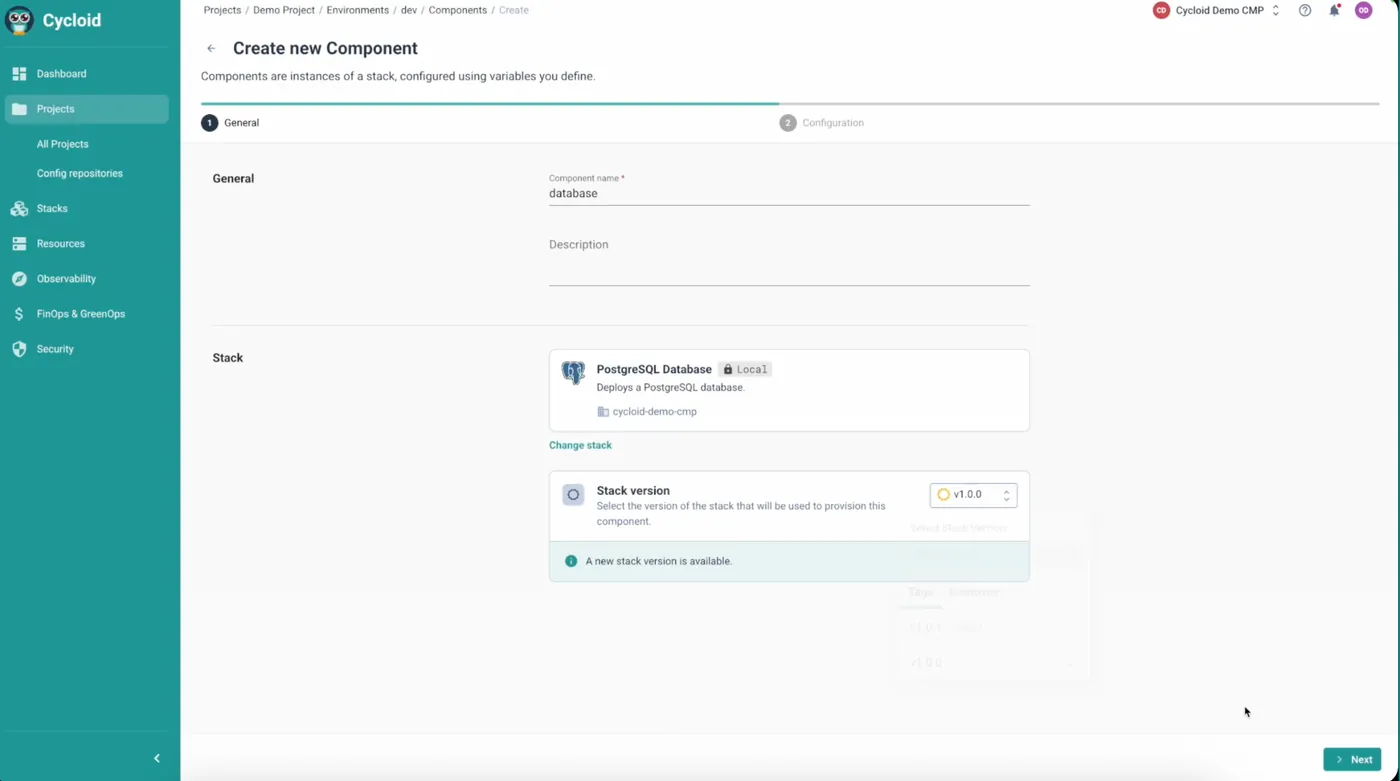Click the Security shield icon
This screenshot has width=1400, height=781.
tap(19, 349)
